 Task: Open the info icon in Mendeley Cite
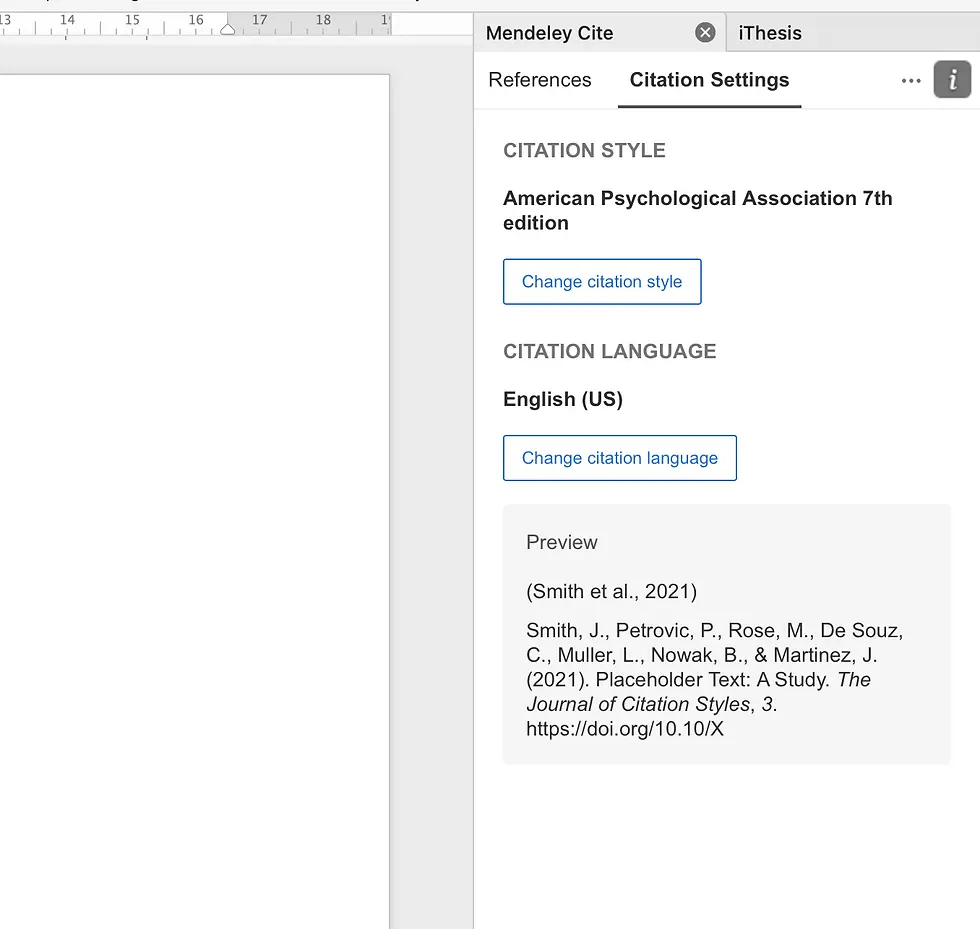click(952, 79)
